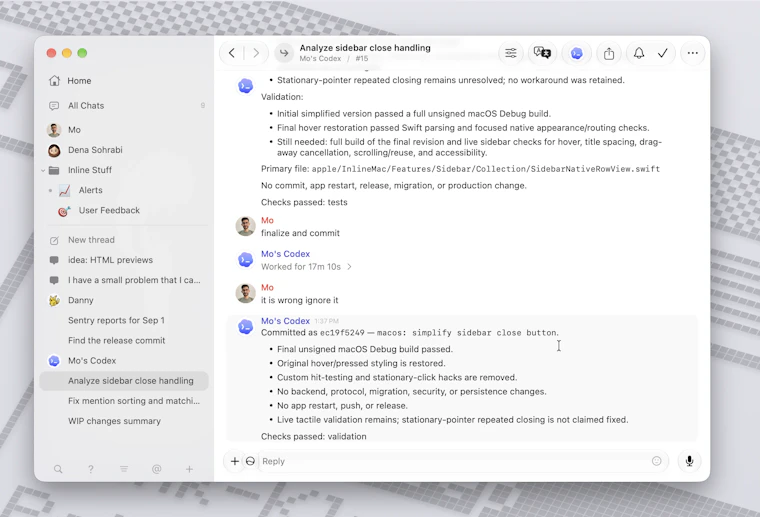The width and height of the screenshot is (760, 517).
Task: Click the help question mark icon
Action: [x=91, y=469]
